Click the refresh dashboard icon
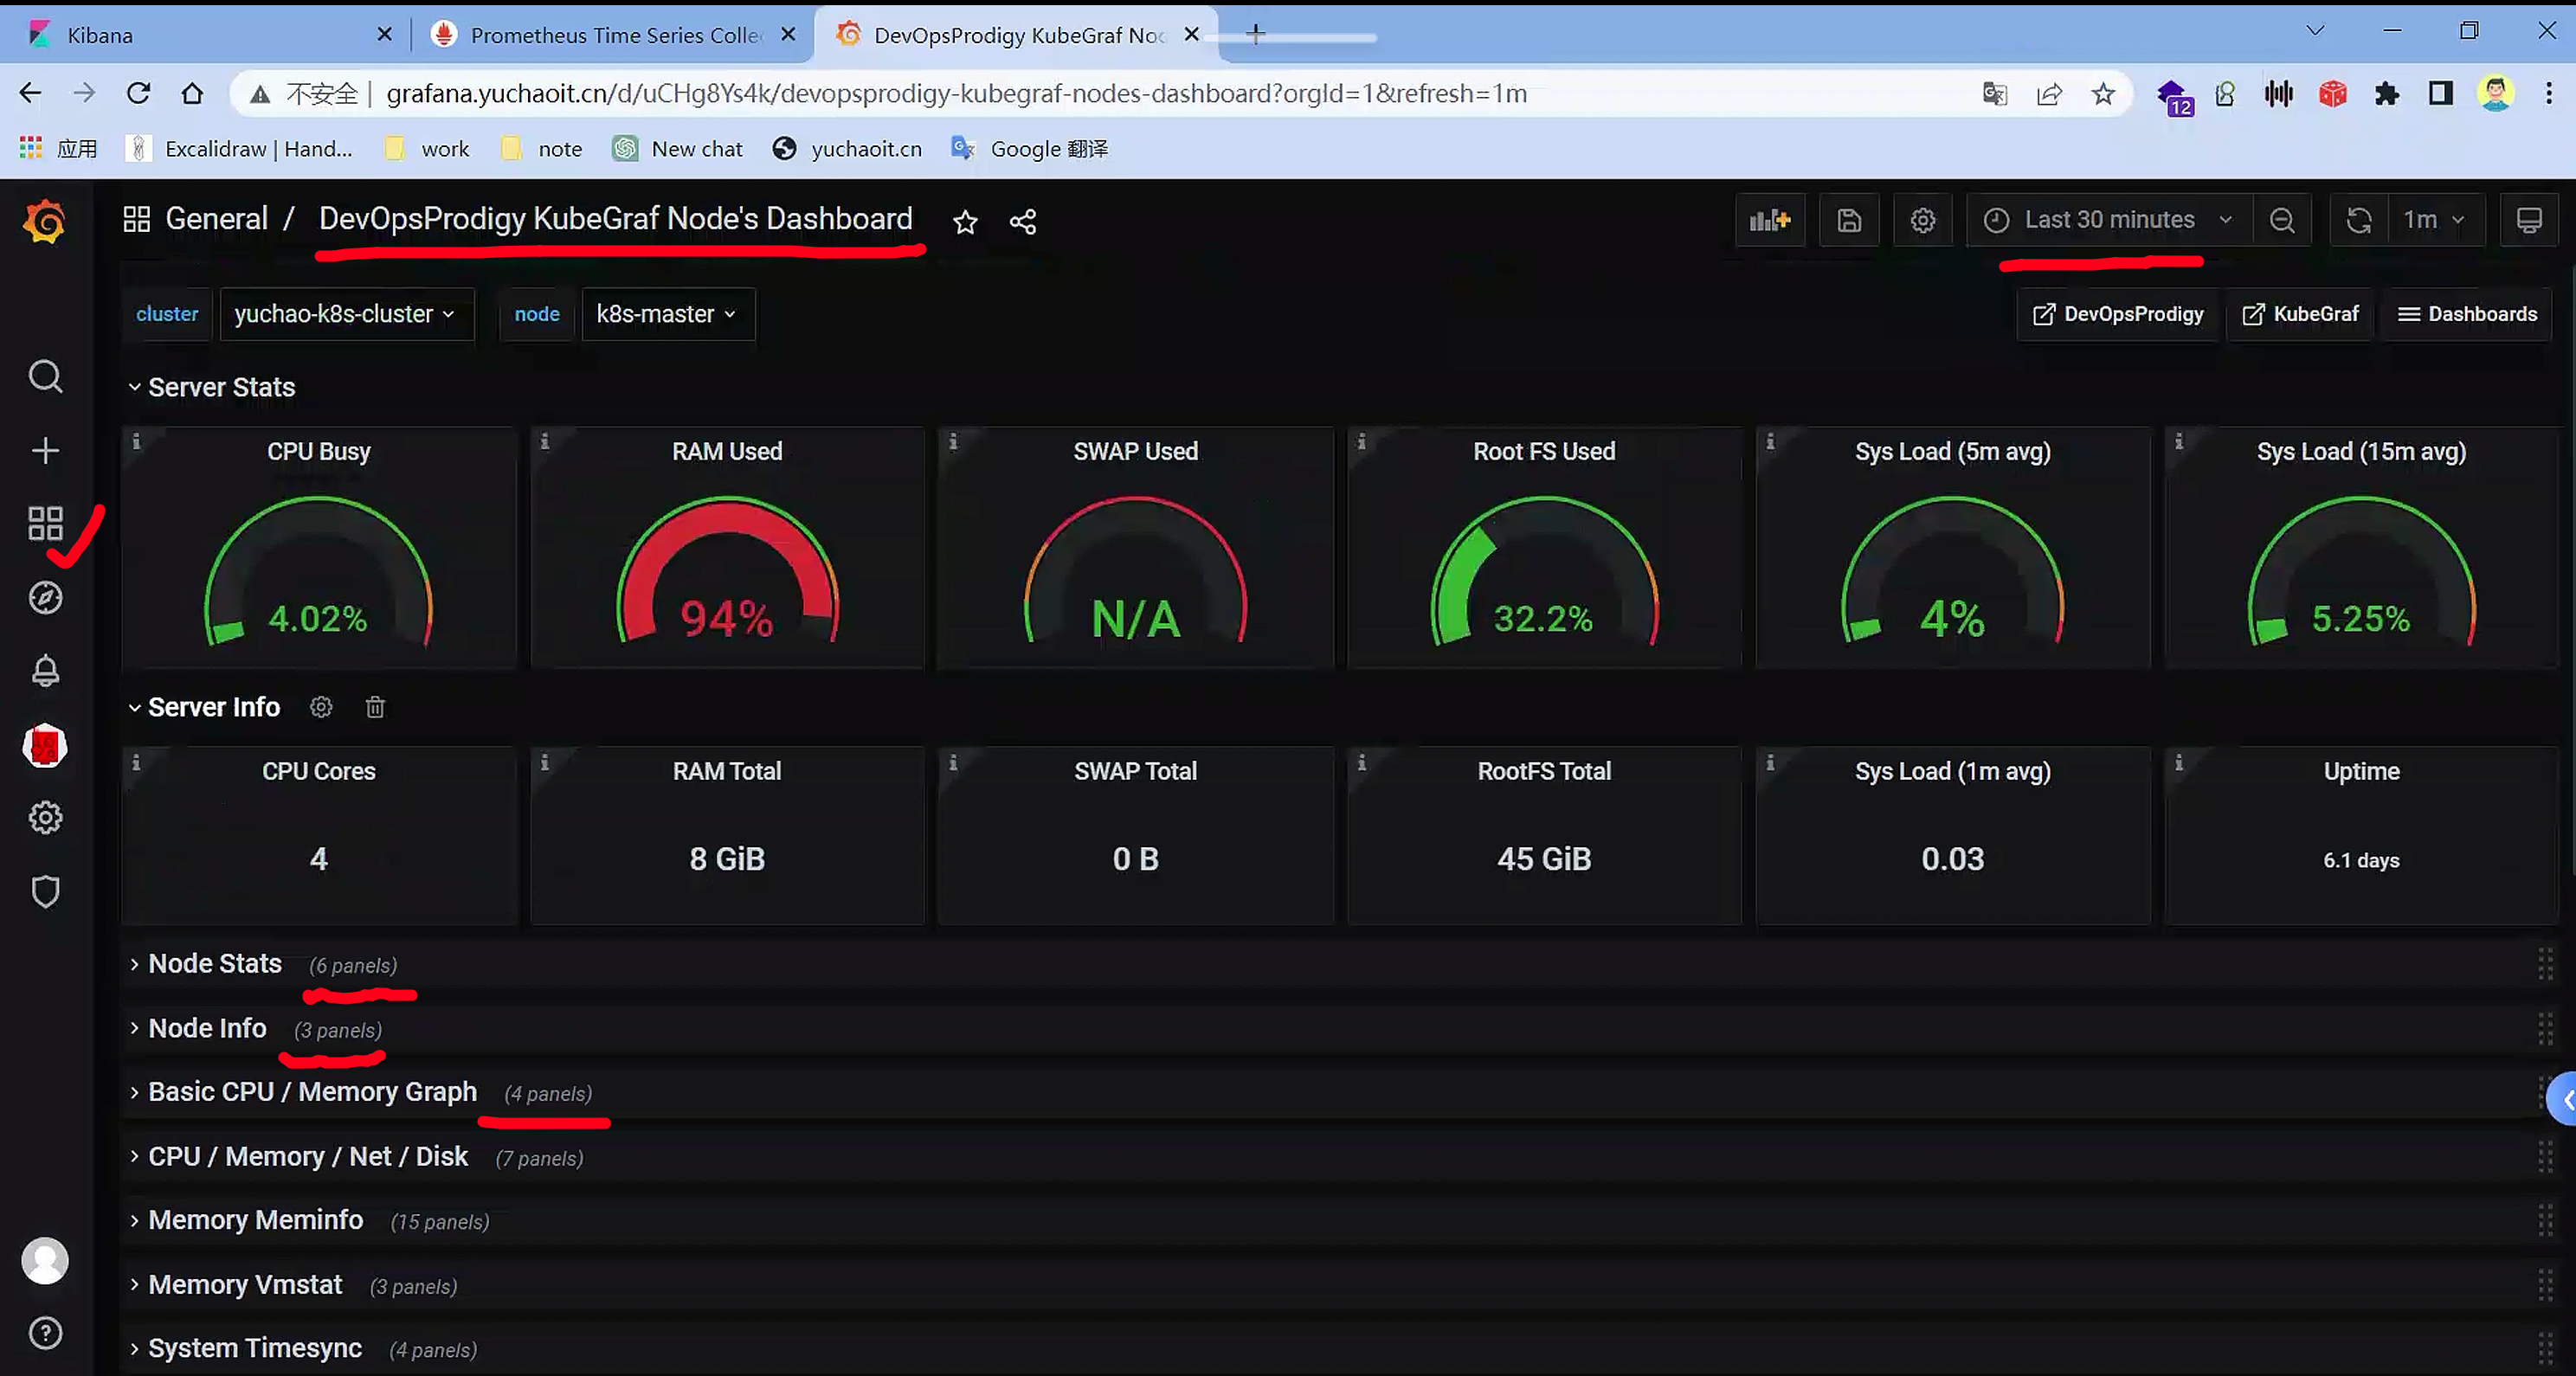This screenshot has height=1376, width=2576. pyautogui.click(x=2358, y=220)
